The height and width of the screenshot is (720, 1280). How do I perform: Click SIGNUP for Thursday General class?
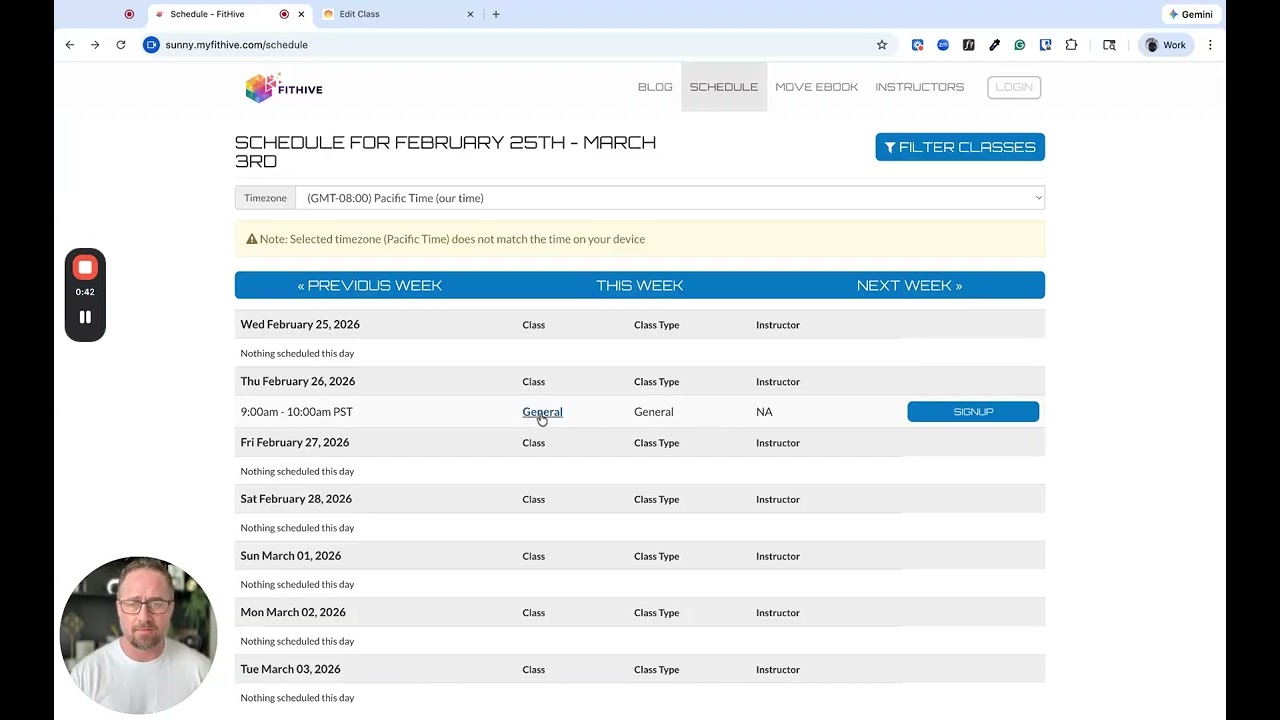coord(973,412)
